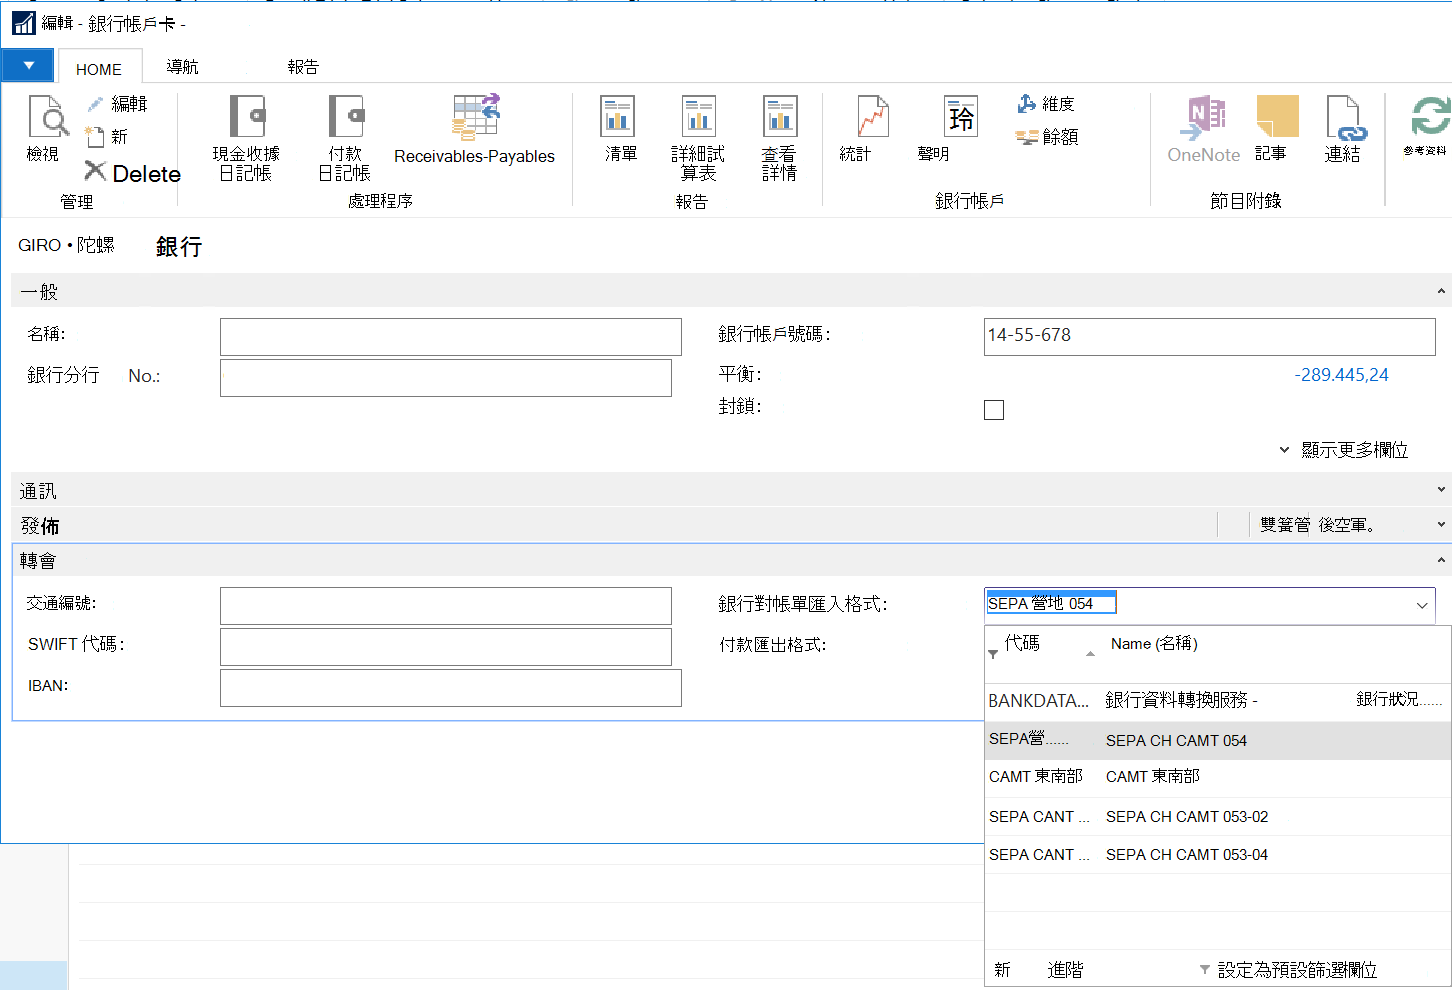This screenshot has width=1452, height=990.
Task: Select the SEPA CH CAMT 053-04 row
Action: (1218, 855)
